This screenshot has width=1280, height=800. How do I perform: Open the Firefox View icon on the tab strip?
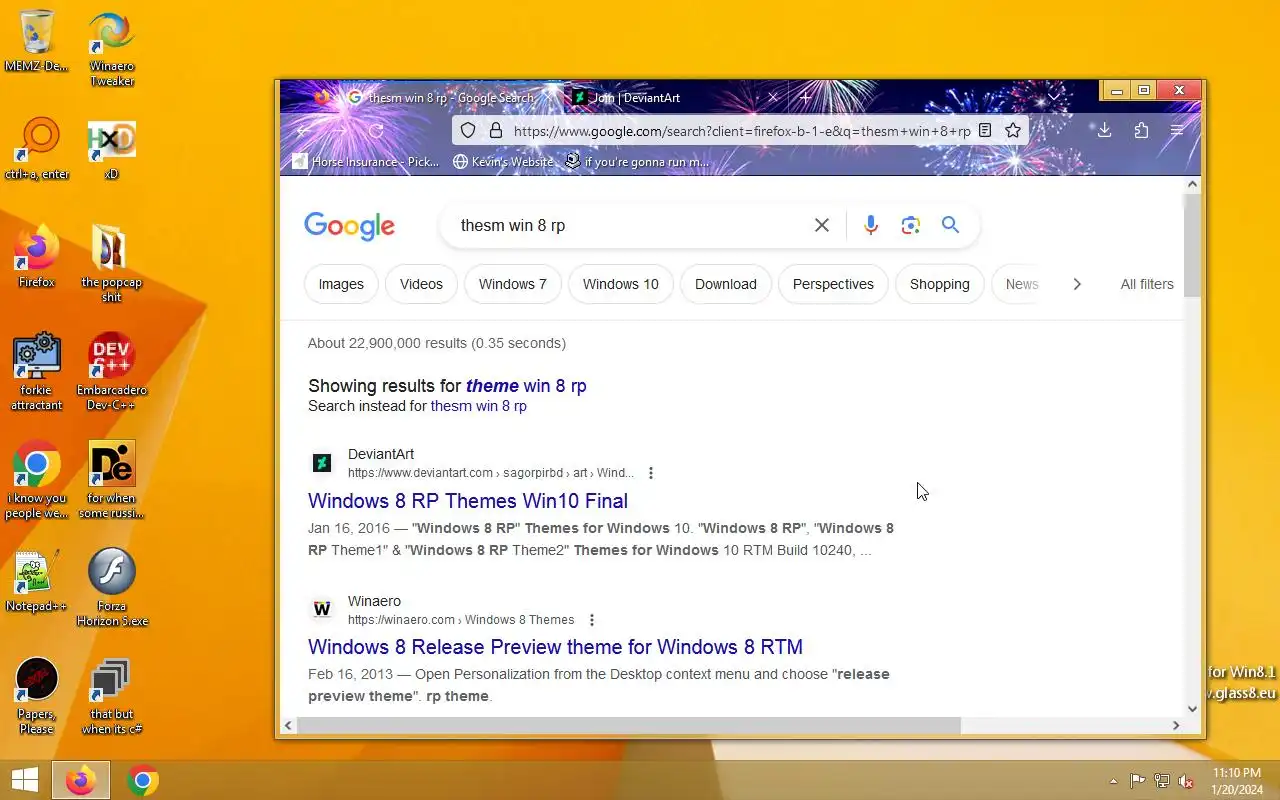[x=322, y=97]
